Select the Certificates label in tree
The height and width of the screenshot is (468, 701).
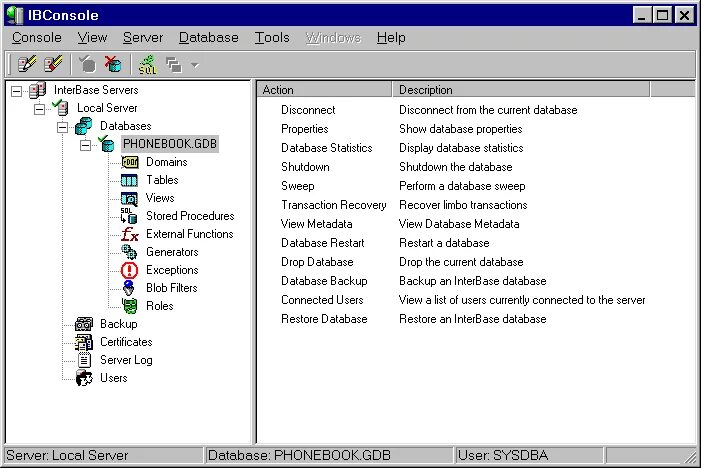pos(126,342)
